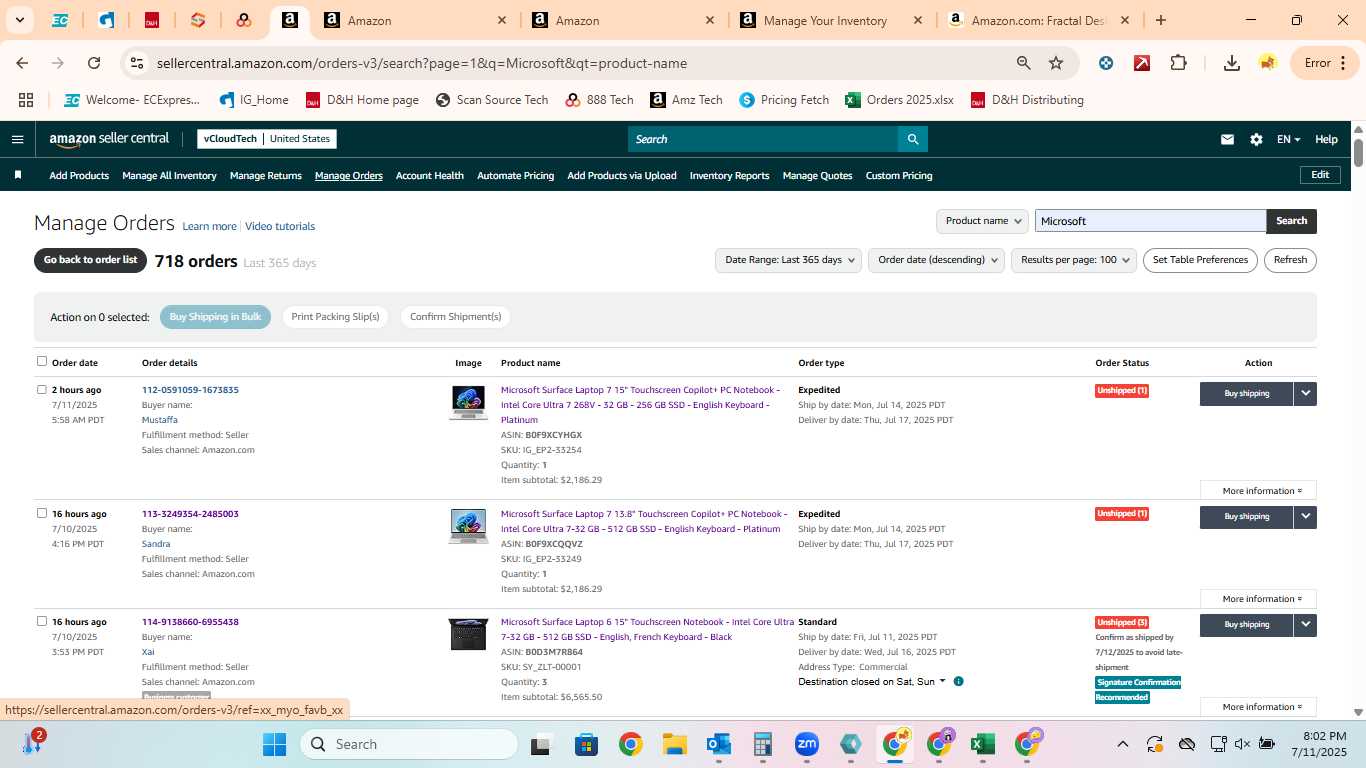Open the Order date (descending) sort dropdown
1366x768 pixels.
pyautogui.click(x=936, y=260)
